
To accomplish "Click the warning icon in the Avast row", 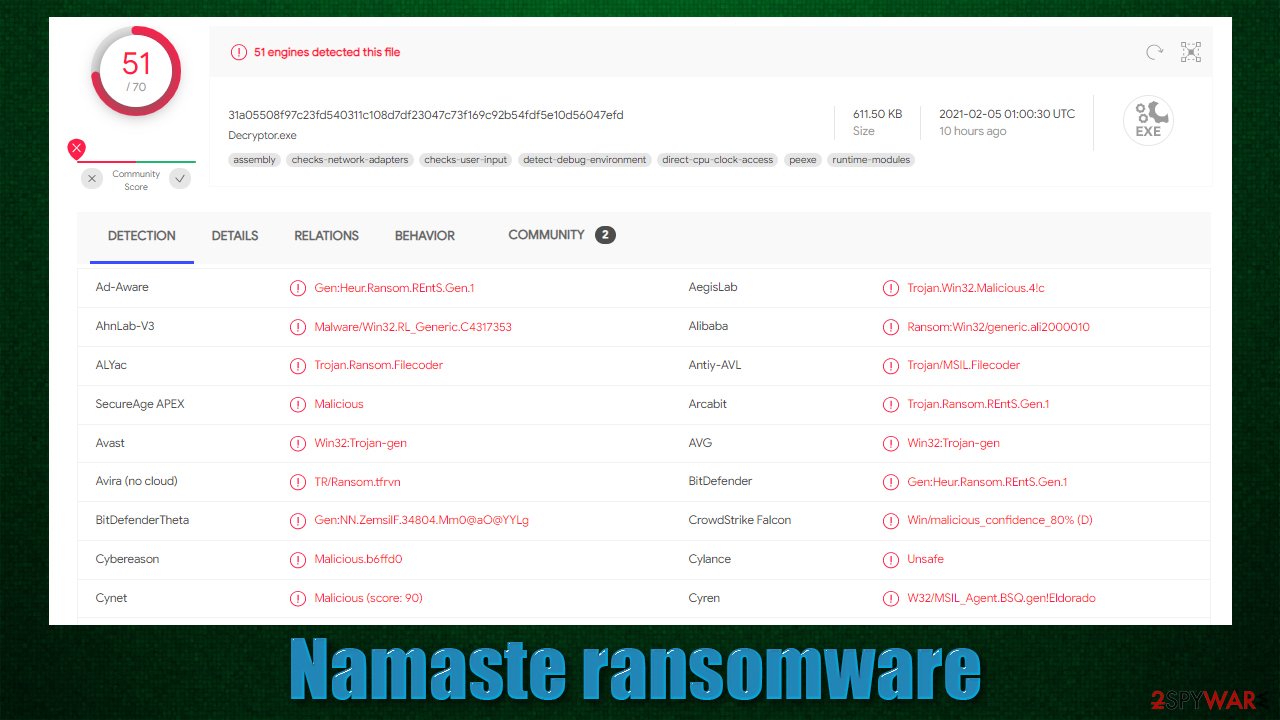I will click(x=297, y=443).
